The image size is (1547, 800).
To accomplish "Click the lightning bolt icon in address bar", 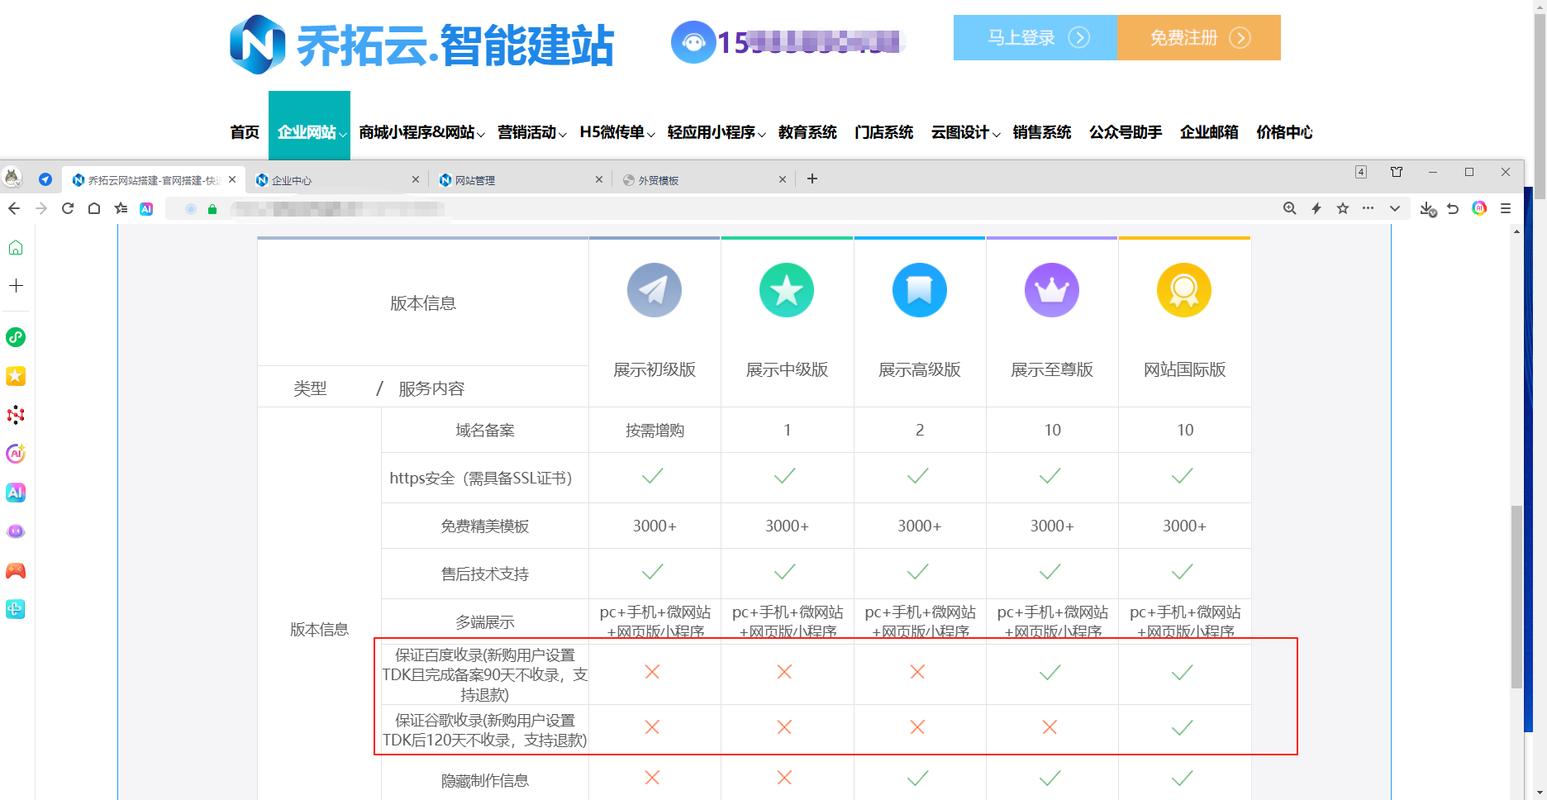I will coord(1316,209).
